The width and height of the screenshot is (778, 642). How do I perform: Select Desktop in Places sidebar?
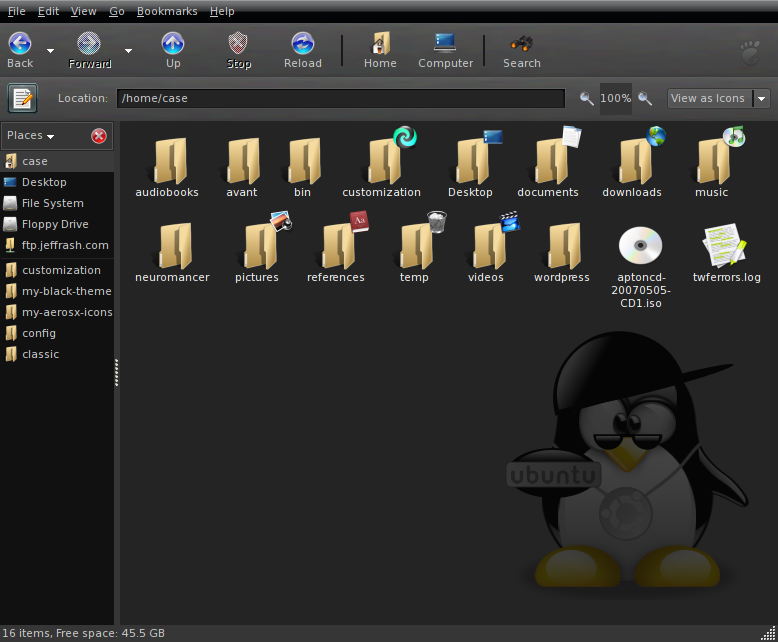point(57,182)
